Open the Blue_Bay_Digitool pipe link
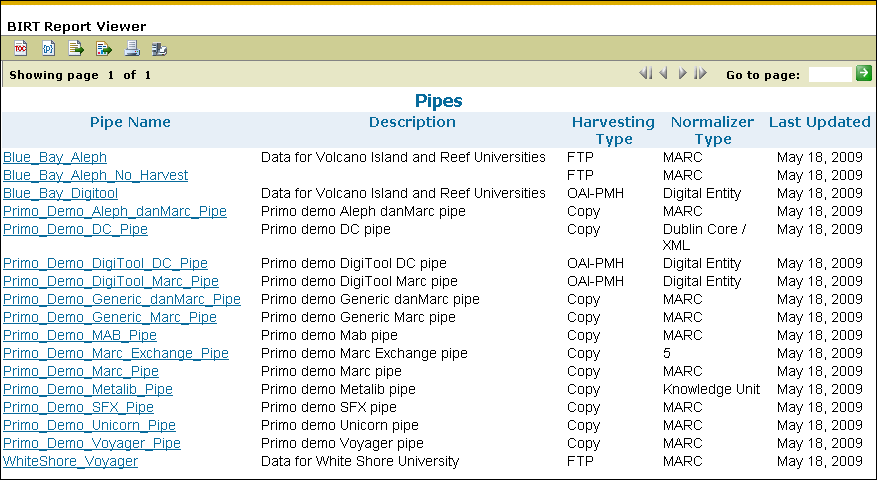The width and height of the screenshot is (877, 480). [60, 193]
